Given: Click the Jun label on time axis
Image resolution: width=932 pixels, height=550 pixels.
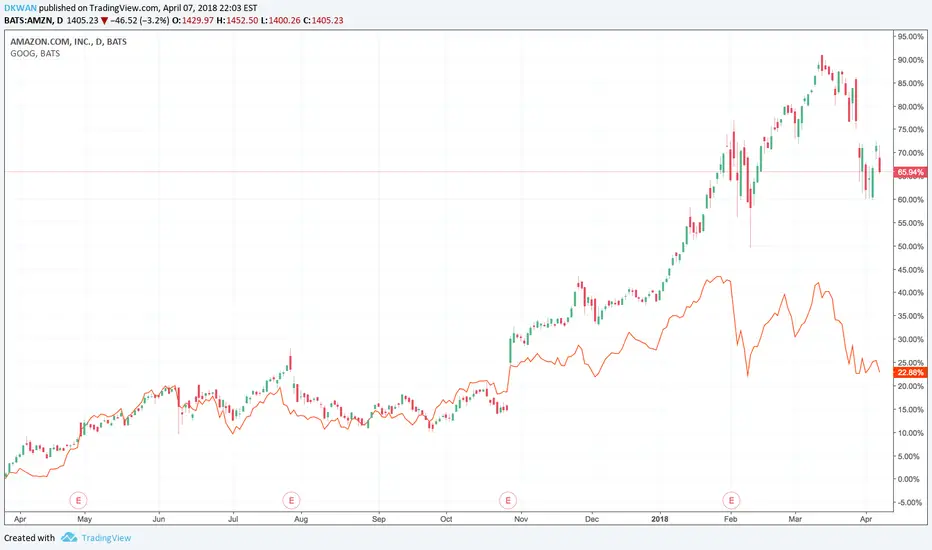Looking at the screenshot, I should click(159, 519).
